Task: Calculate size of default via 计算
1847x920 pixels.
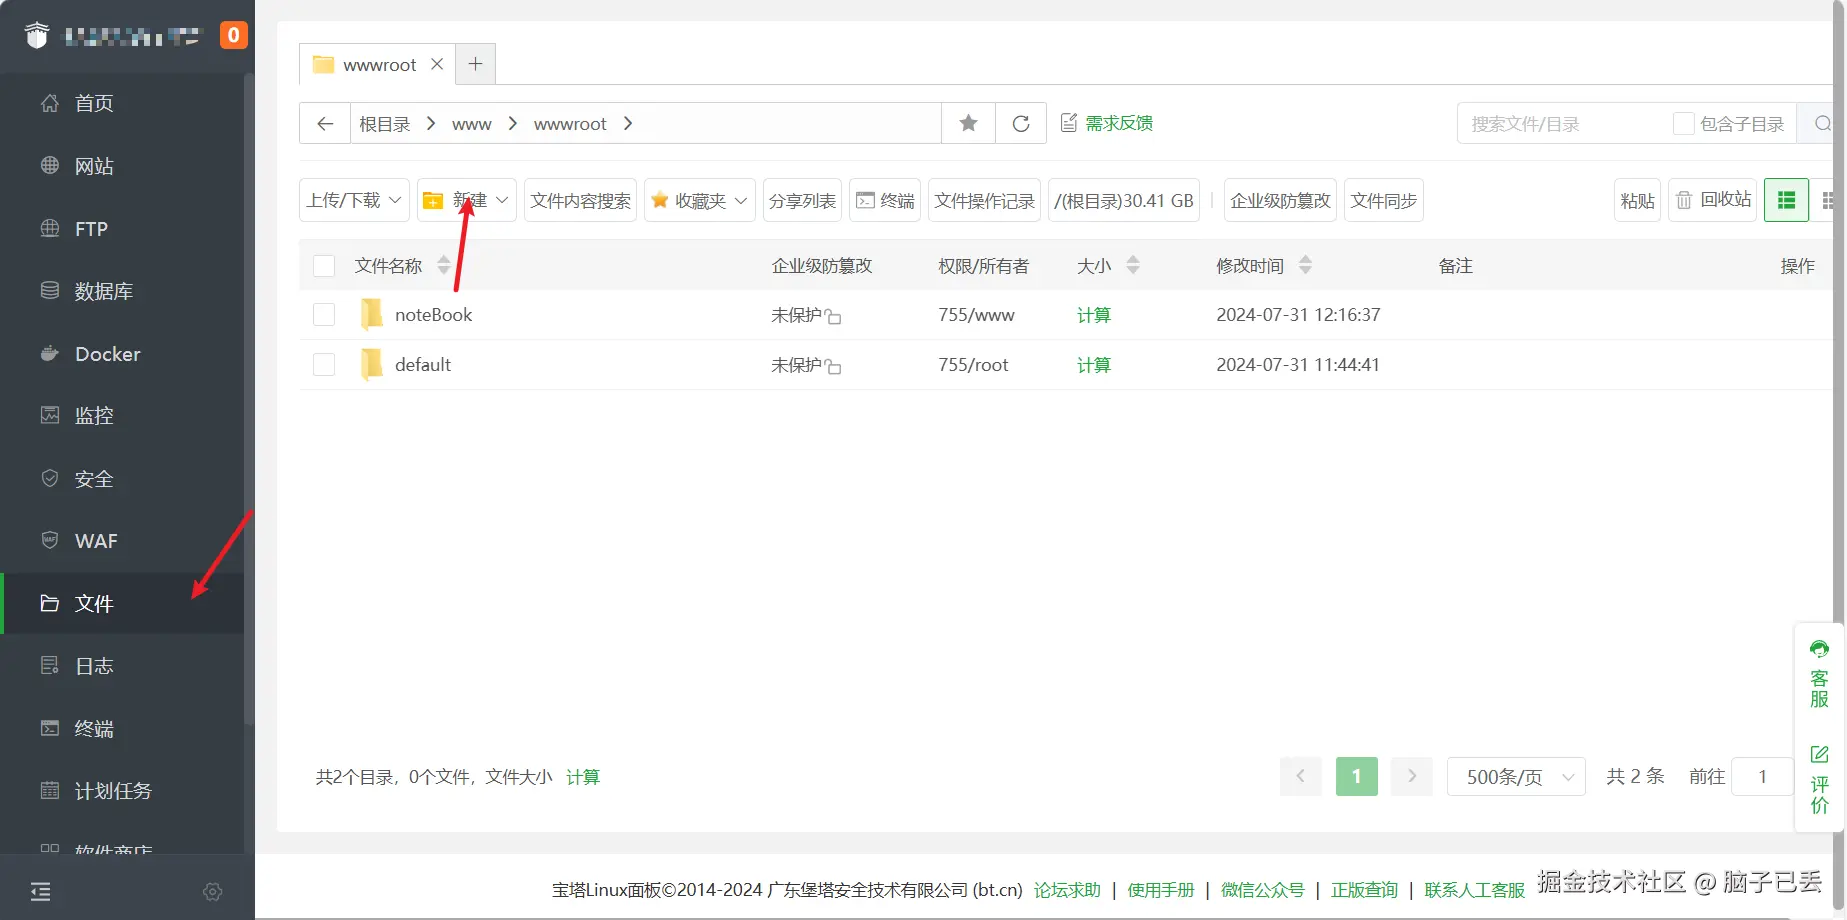Action: [x=1093, y=365]
